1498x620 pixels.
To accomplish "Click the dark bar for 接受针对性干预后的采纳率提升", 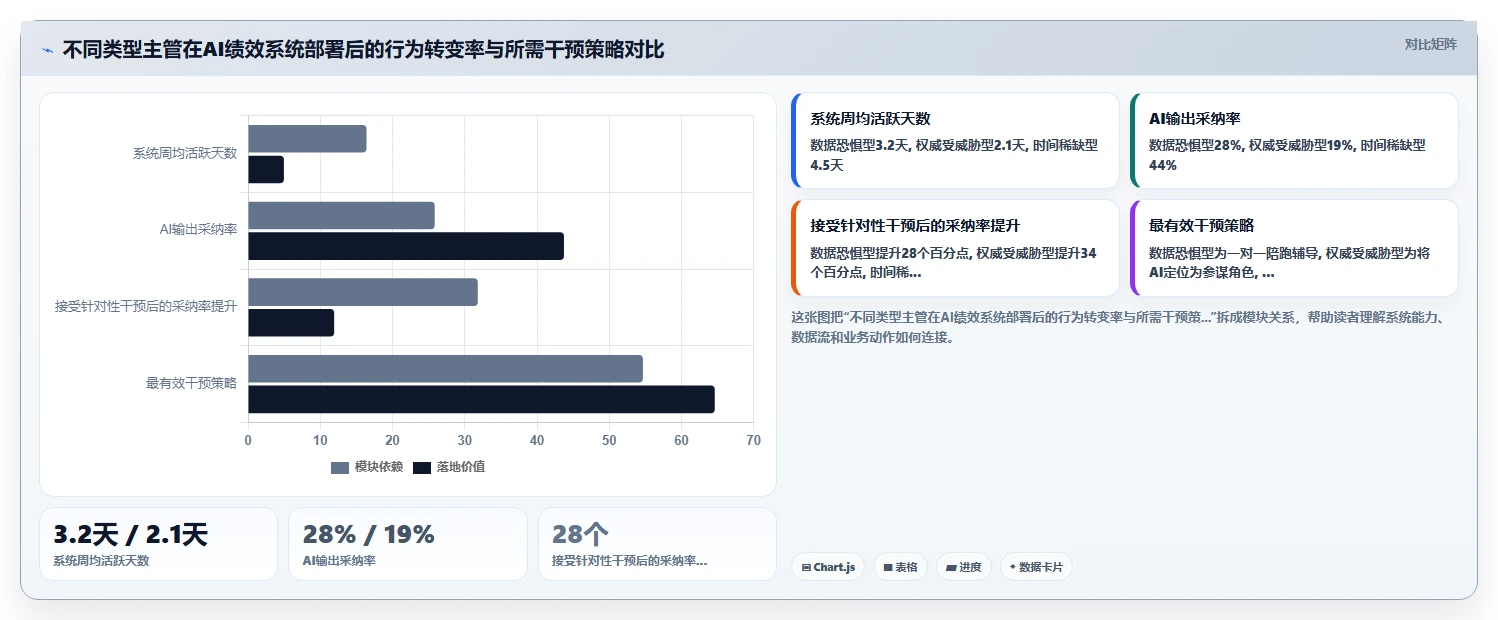I will click(x=291, y=323).
